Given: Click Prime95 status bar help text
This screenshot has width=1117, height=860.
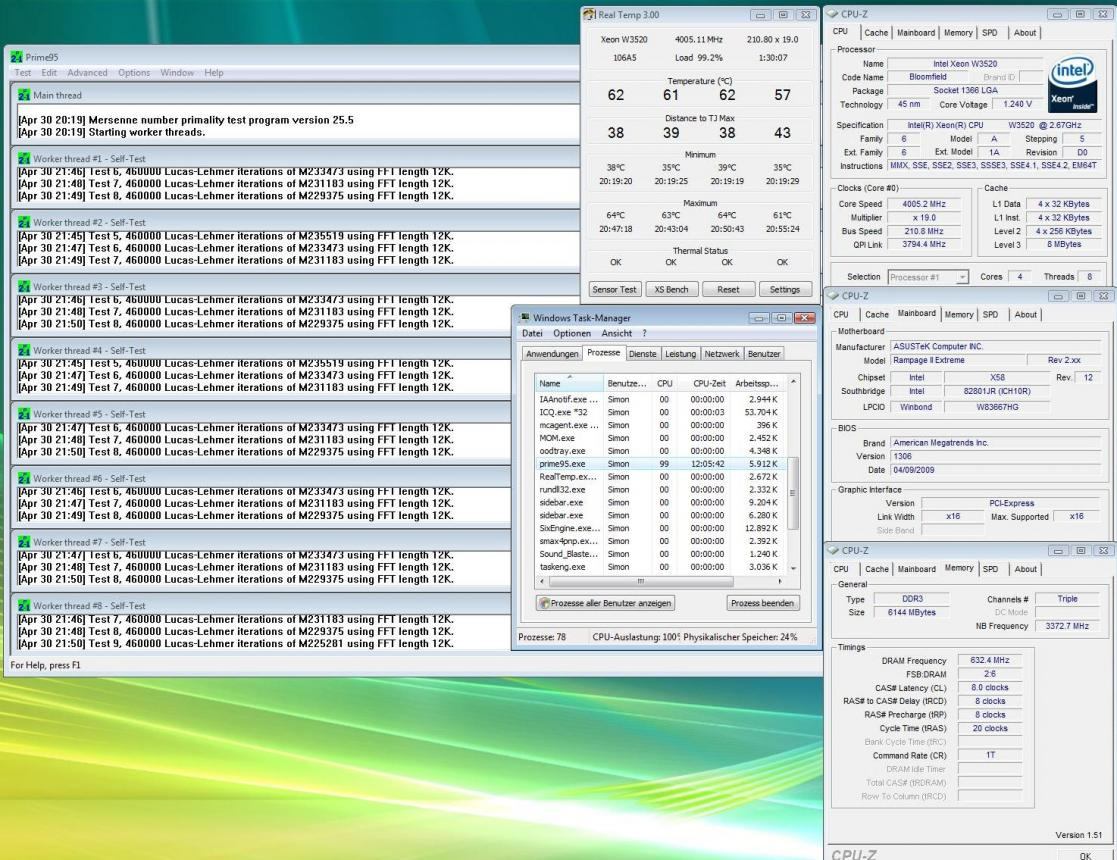Looking at the screenshot, I should click(x=46, y=665).
